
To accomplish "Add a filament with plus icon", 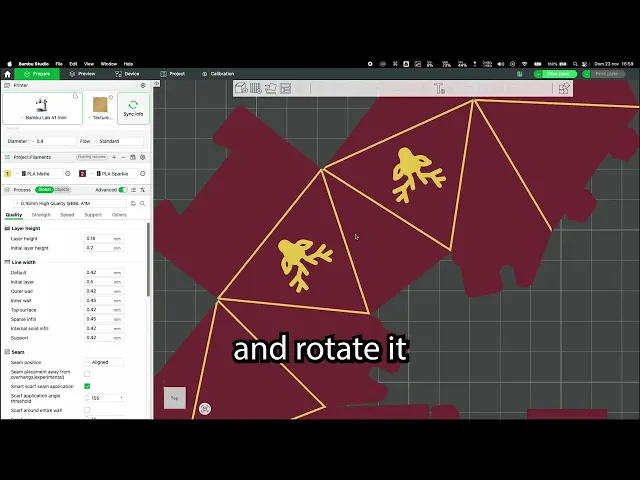I will pyautogui.click(x=114, y=157).
